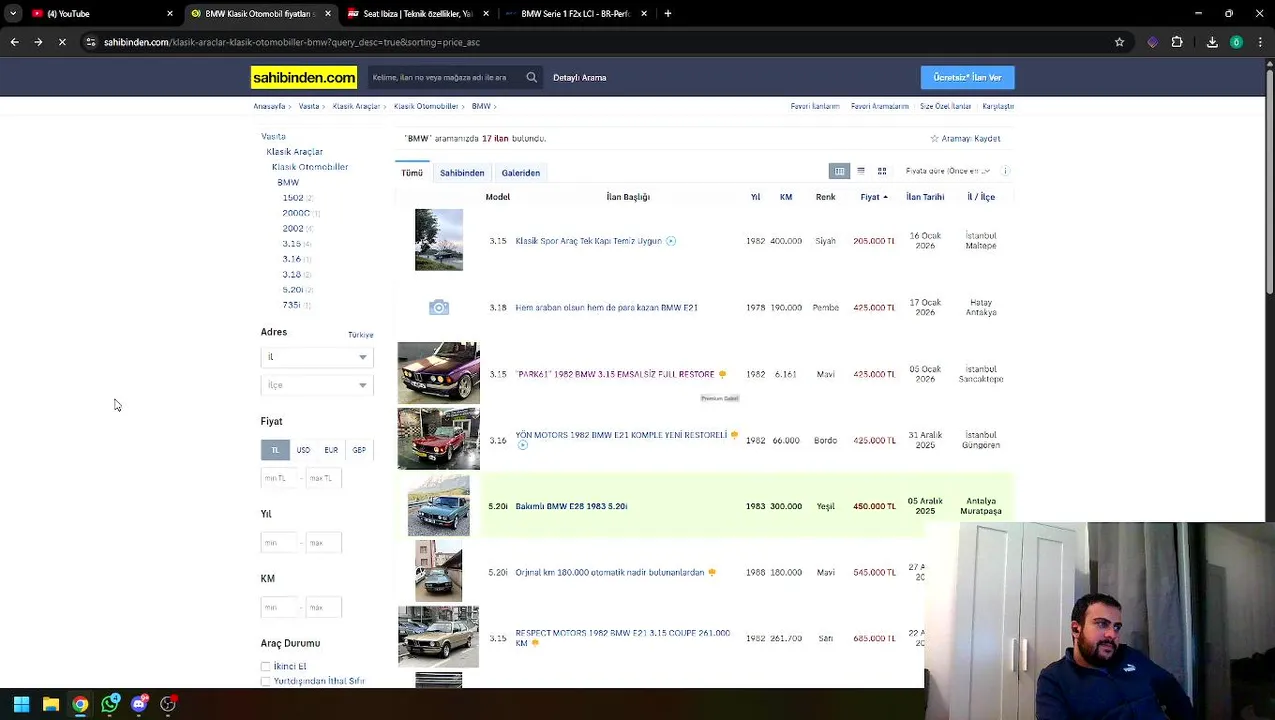Screen dimensions: 1275x720
Task: Switch to the Galeriden tab
Action: click(x=521, y=173)
